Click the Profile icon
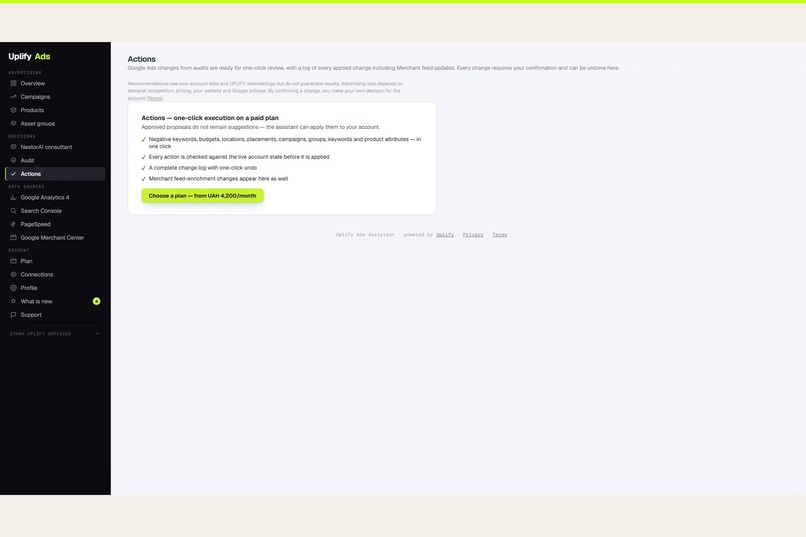This screenshot has height=537, width=806. click(x=13, y=288)
